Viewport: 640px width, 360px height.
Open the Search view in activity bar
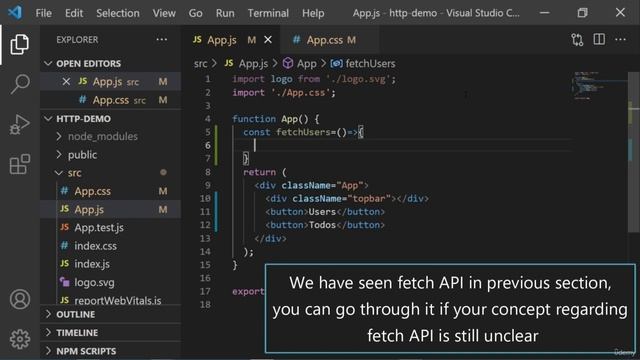pyautogui.click(x=20, y=84)
